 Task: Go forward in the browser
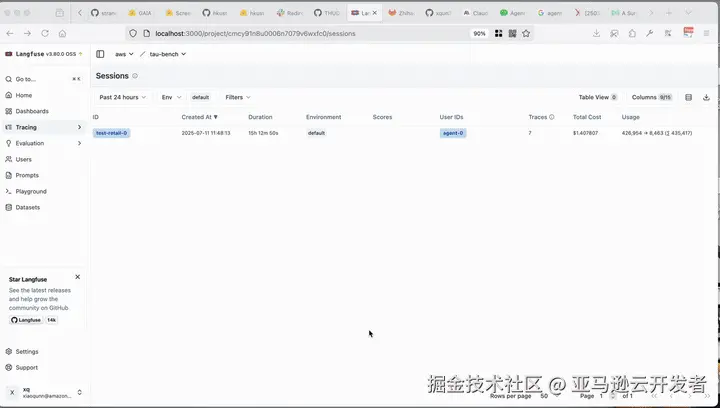coord(27,34)
